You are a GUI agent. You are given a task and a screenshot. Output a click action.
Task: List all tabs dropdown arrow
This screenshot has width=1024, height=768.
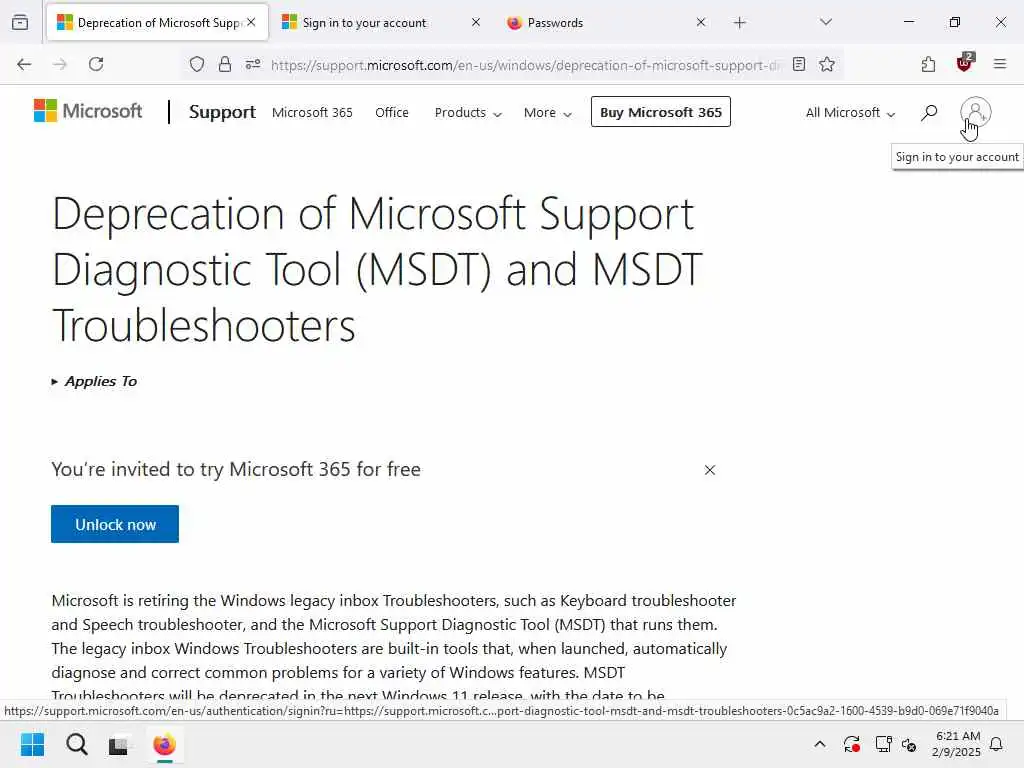(826, 22)
